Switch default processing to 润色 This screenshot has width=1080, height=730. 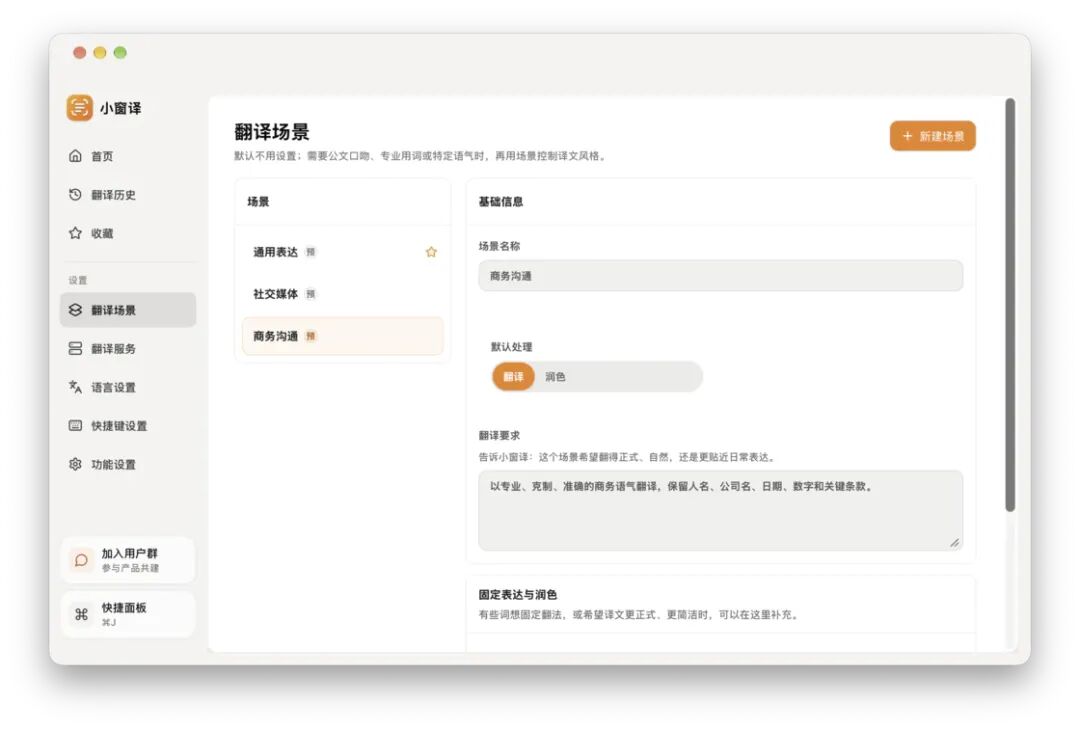click(555, 377)
